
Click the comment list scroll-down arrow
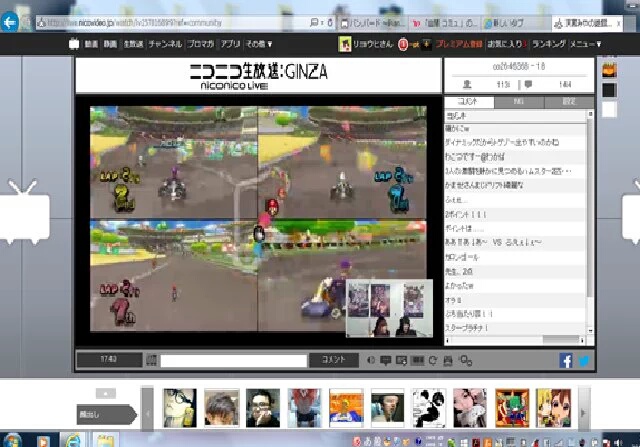click(x=590, y=330)
